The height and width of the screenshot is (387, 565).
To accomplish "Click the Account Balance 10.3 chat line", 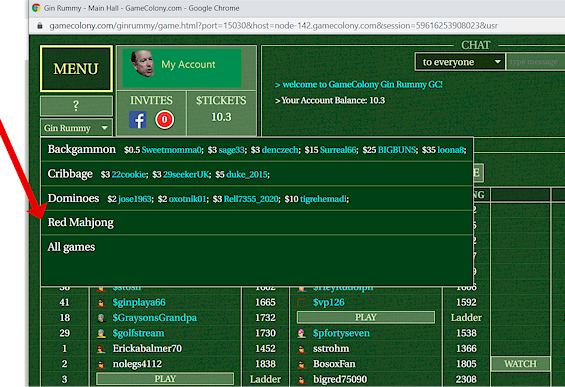I will [x=330, y=100].
